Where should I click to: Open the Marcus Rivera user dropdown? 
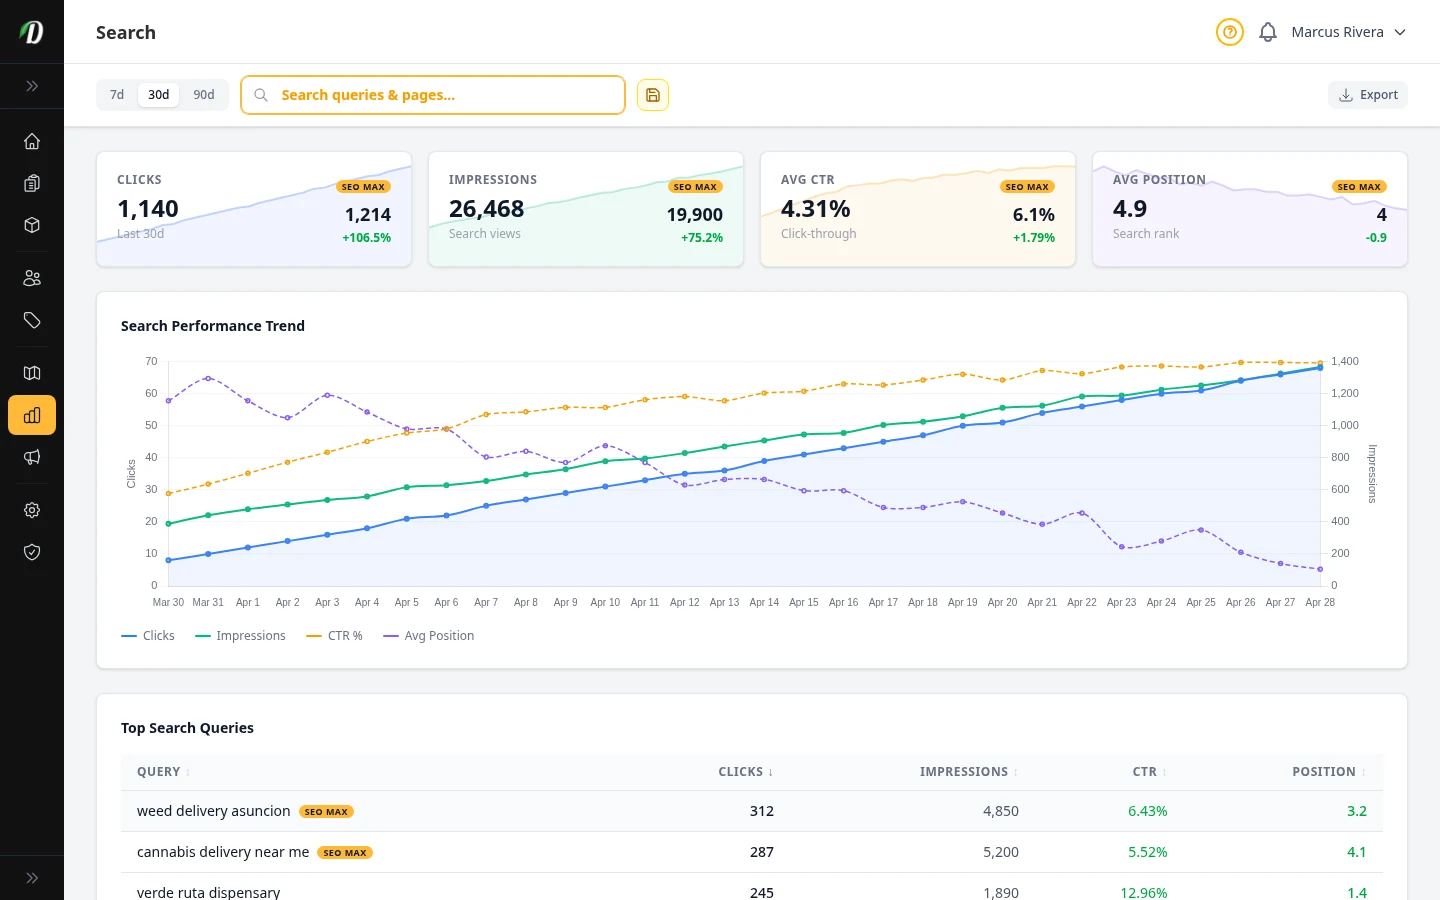pos(1348,32)
